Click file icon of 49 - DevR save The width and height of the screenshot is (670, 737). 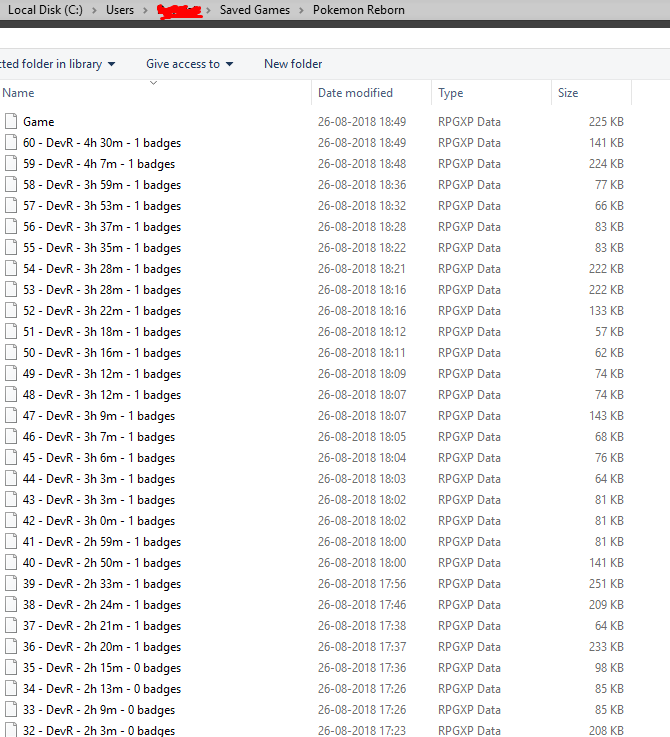point(11,373)
